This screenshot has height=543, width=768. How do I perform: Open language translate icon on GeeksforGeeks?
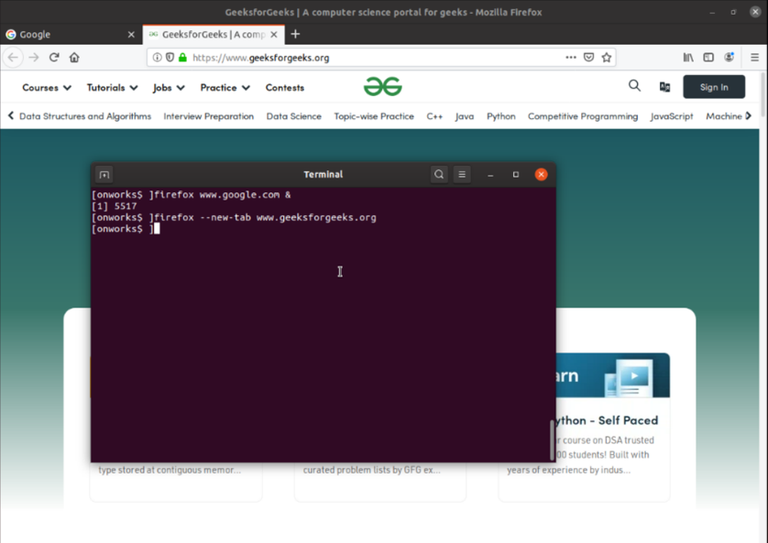pyautogui.click(x=665, y=87)
